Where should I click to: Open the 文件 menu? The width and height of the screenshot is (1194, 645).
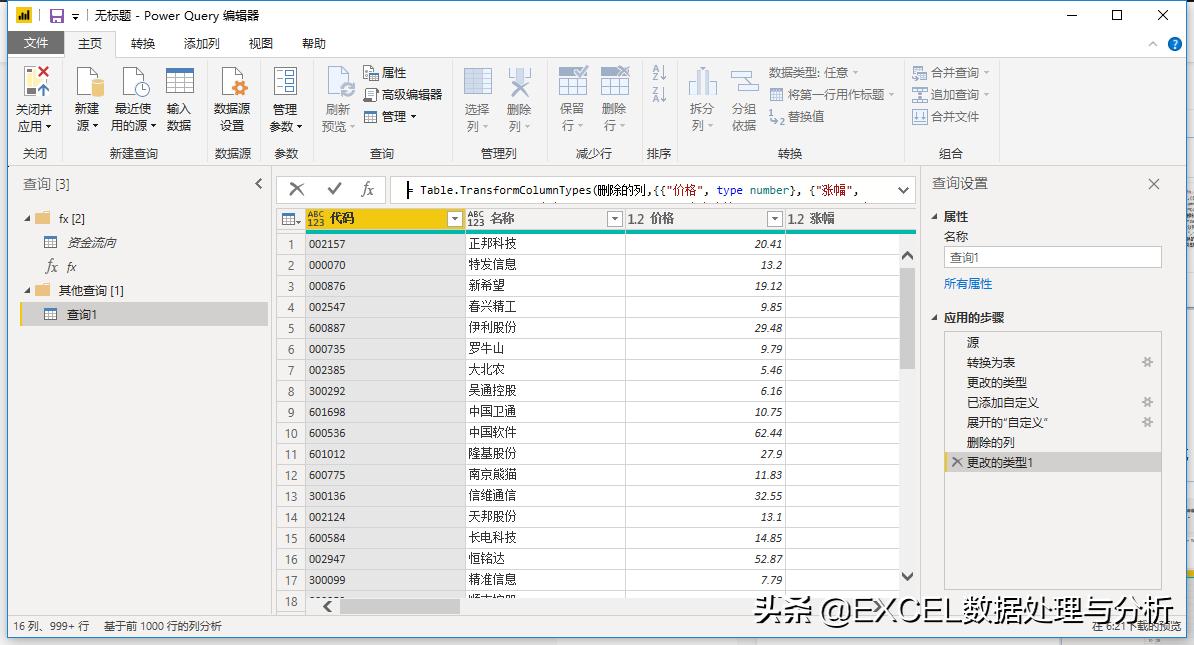(x=36, y=43)
